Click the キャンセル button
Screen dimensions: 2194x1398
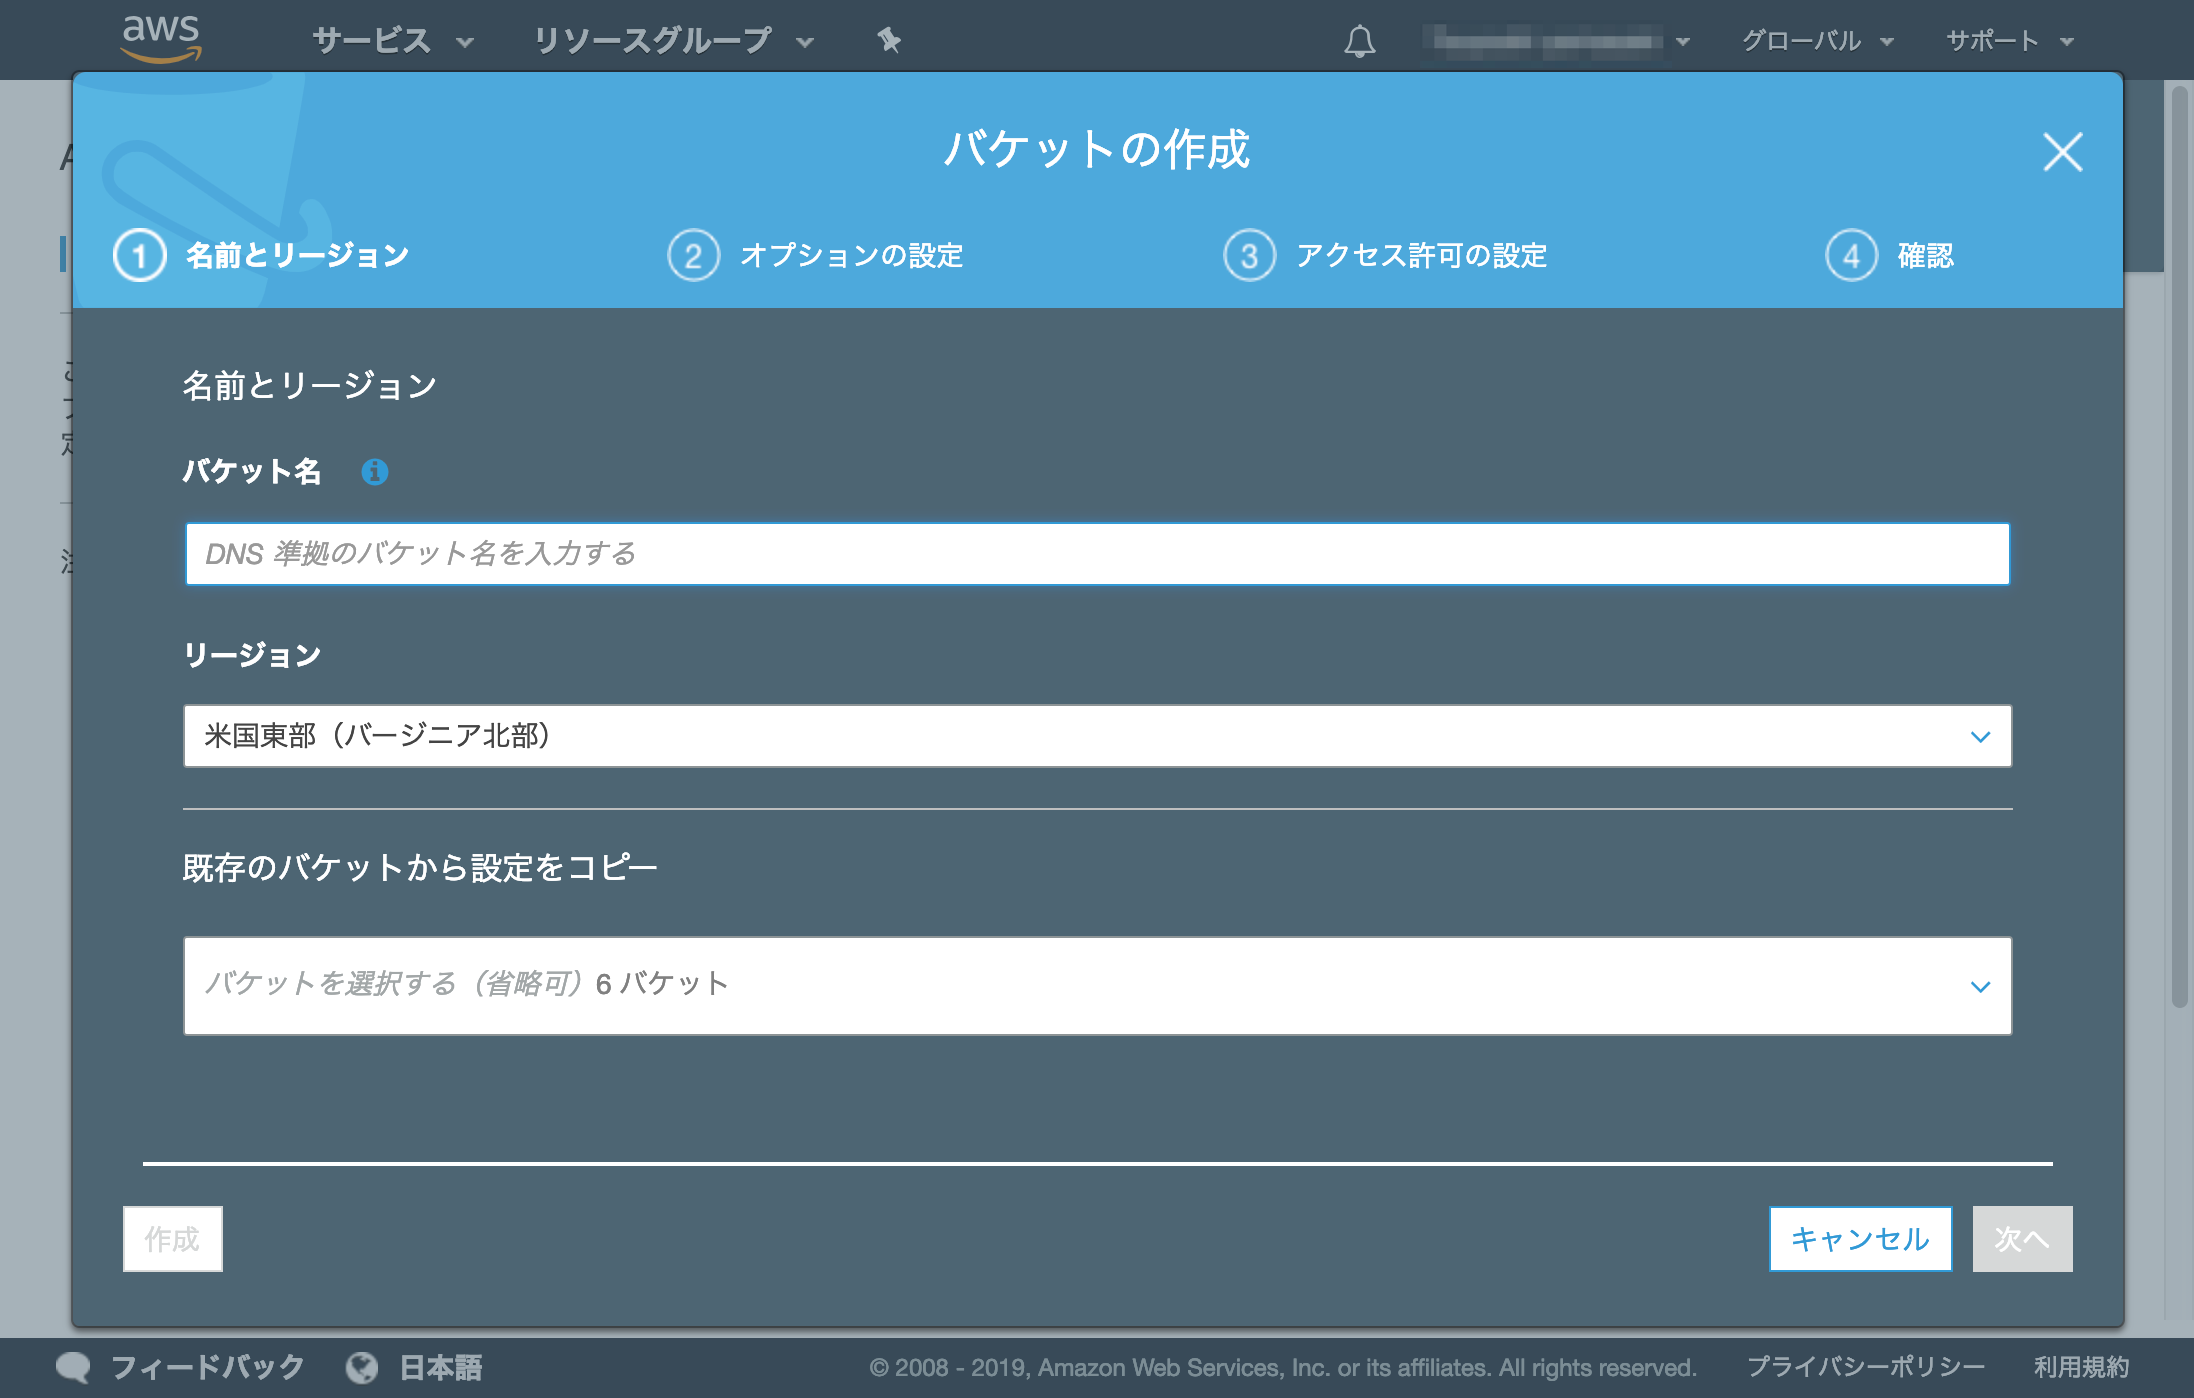pos(1860,1238)
